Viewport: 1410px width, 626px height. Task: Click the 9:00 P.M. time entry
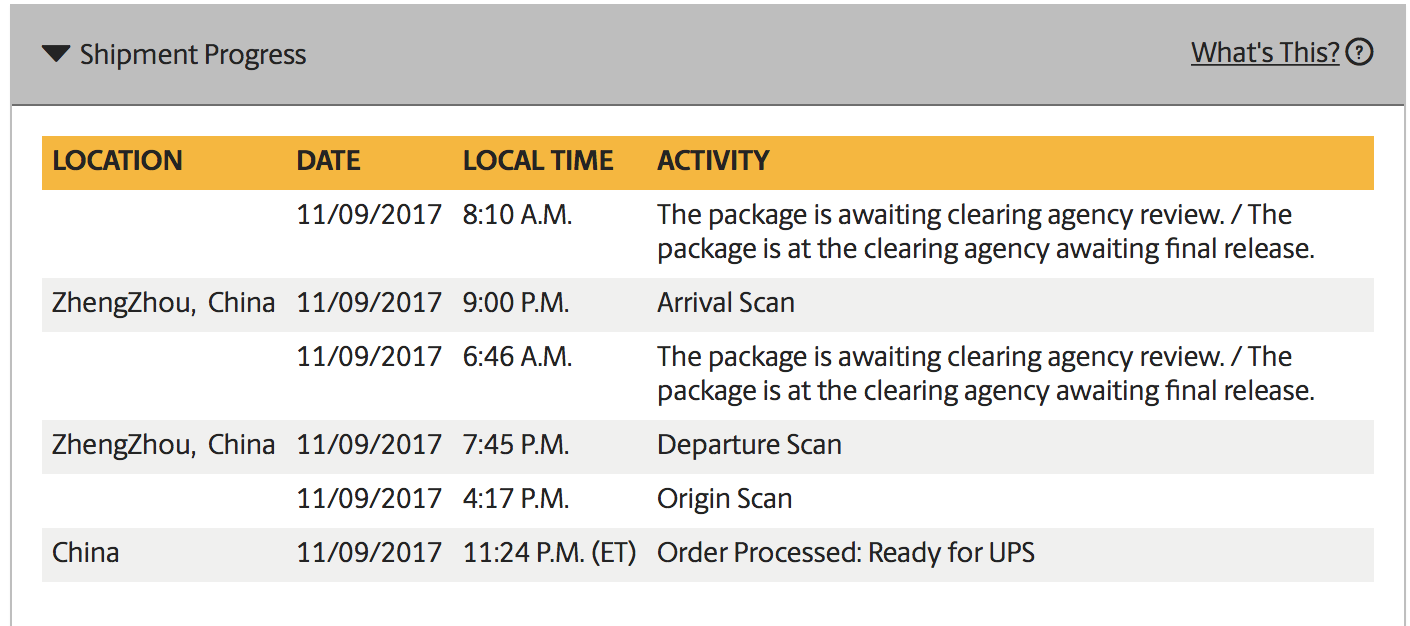coord(516,303)
